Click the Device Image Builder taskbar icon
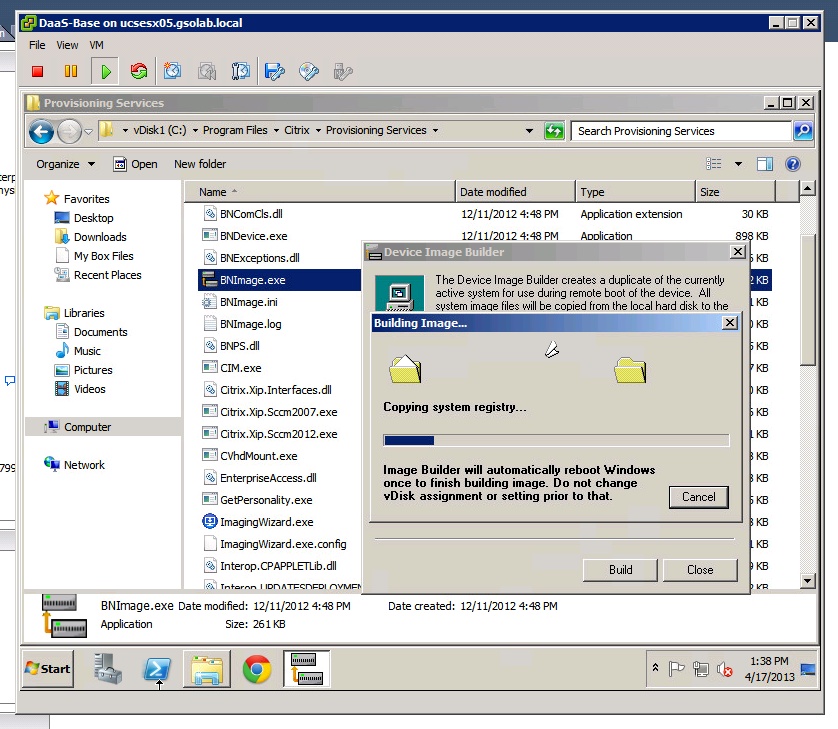The height and width of the screenshot is (729, 838). [306, 669]
